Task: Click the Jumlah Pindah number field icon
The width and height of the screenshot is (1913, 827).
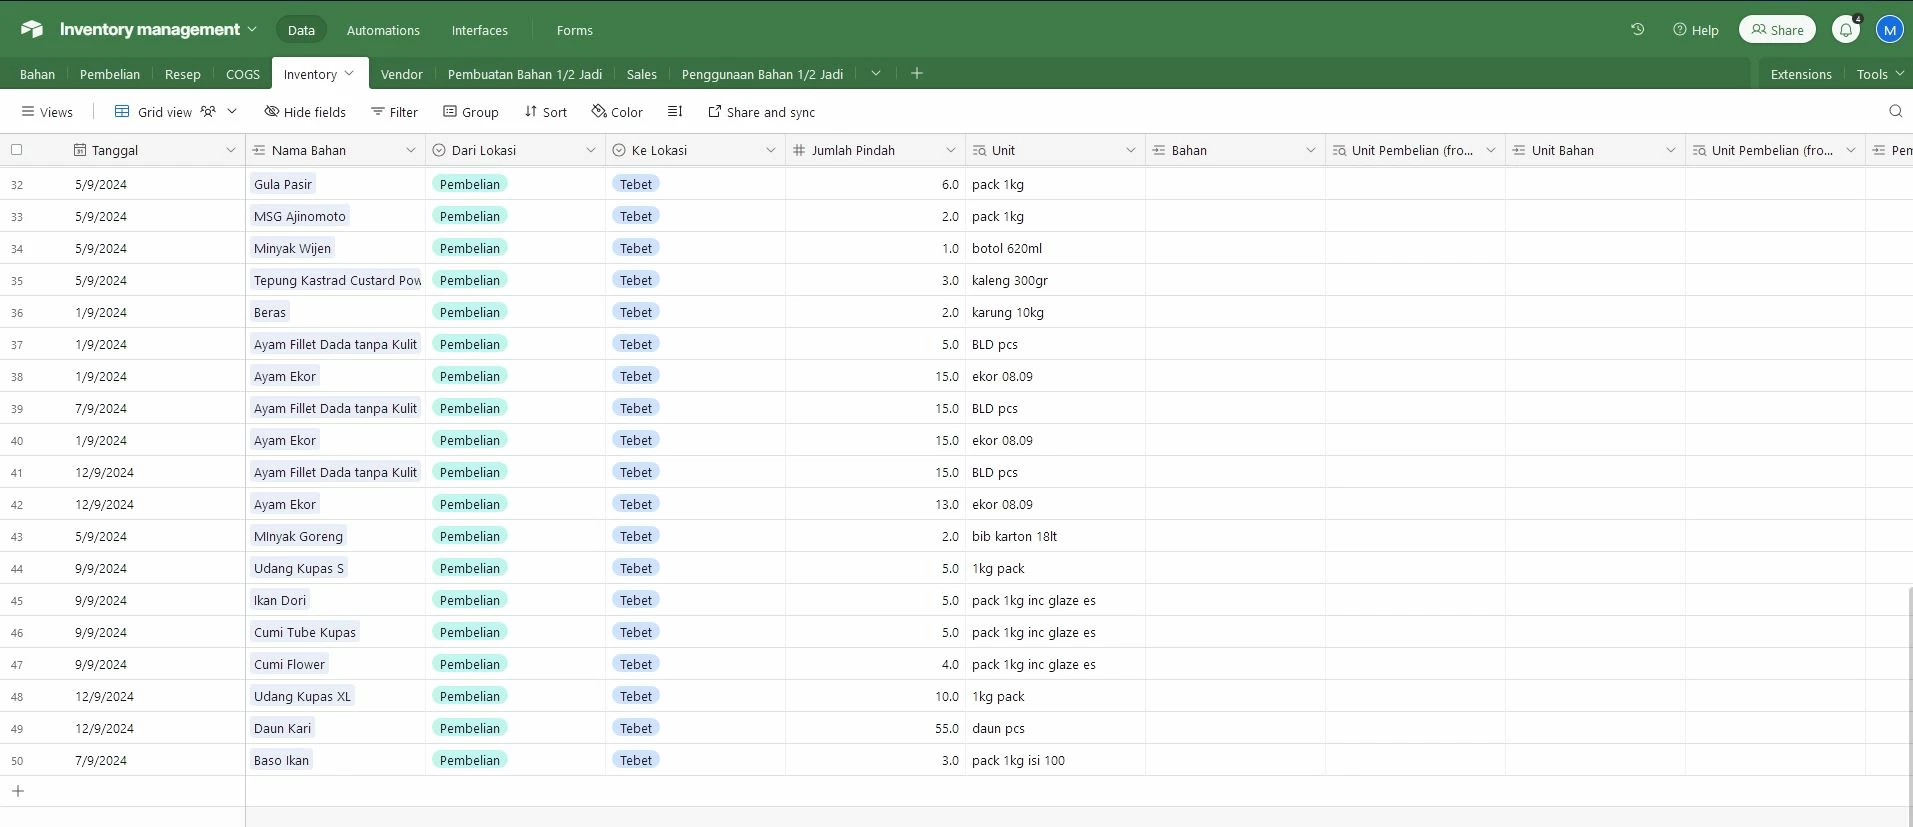Action: (x=799, y=150)
